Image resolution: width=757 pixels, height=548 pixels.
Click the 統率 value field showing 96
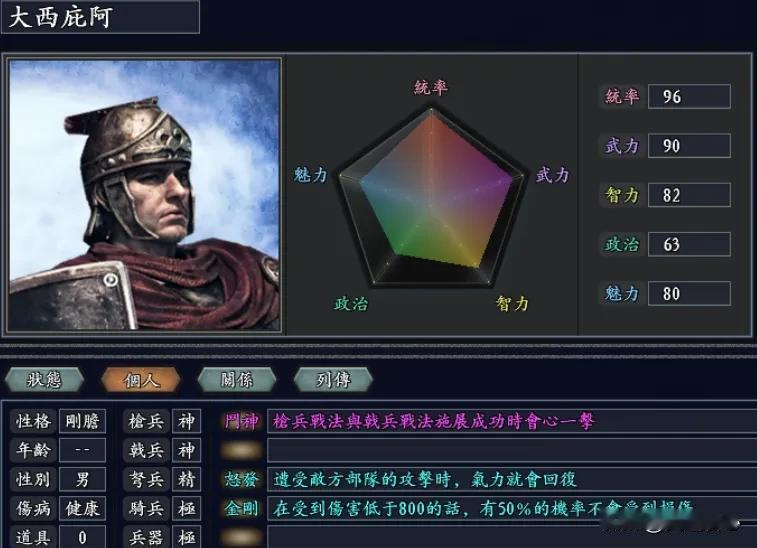(689, 97)
